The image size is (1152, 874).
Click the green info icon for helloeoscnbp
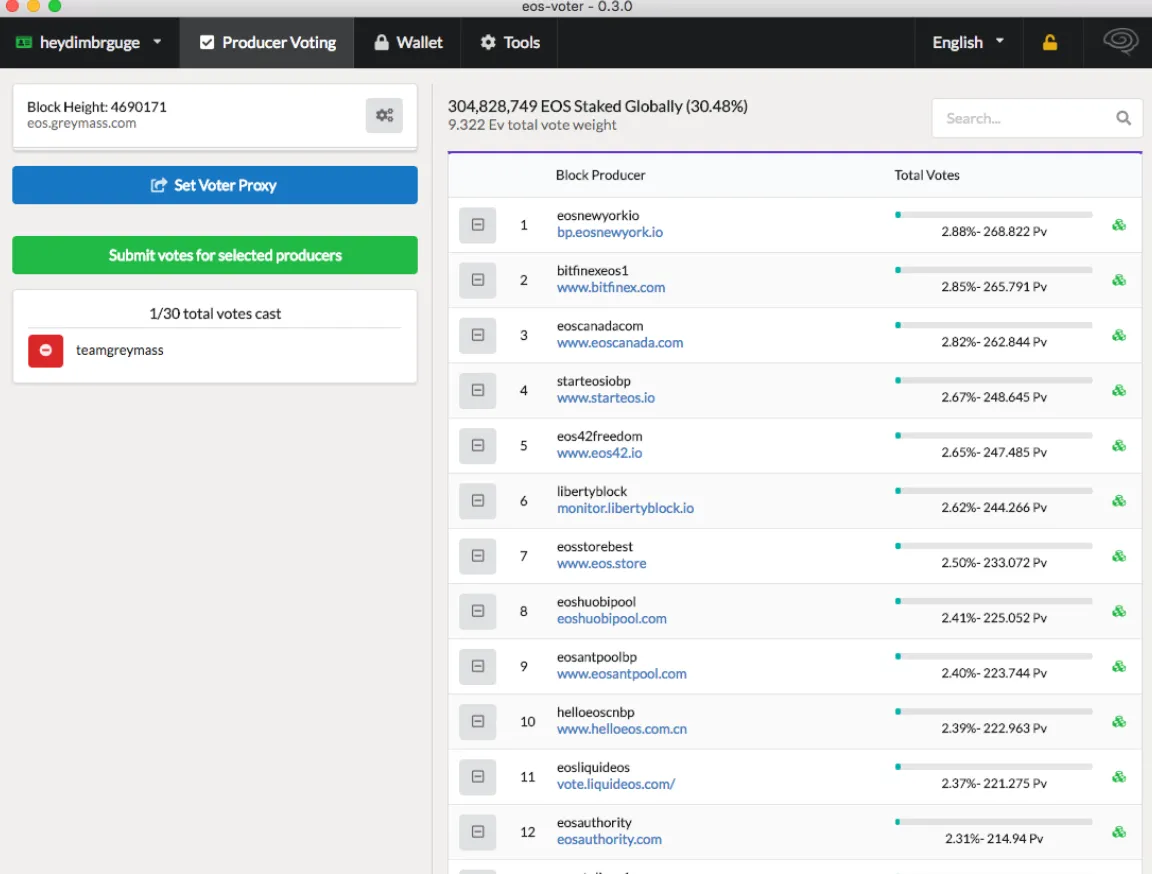pos(1118,721)
